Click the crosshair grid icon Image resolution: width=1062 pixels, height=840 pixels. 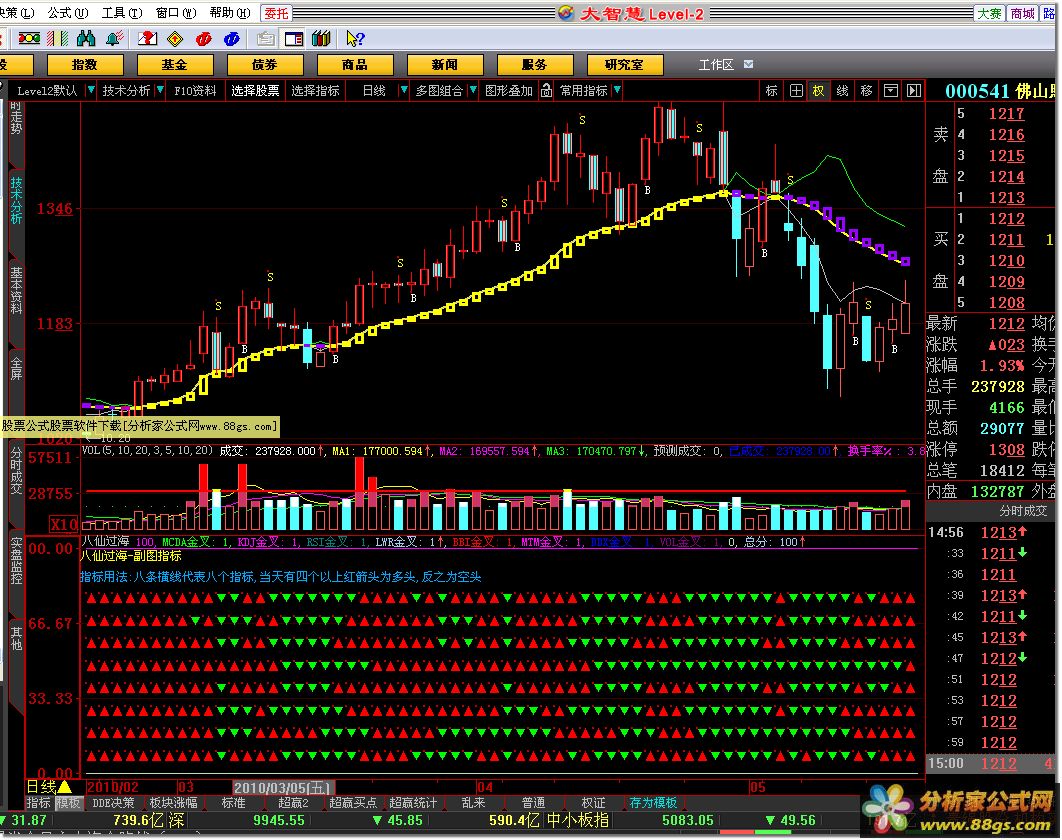coord(796,90)
